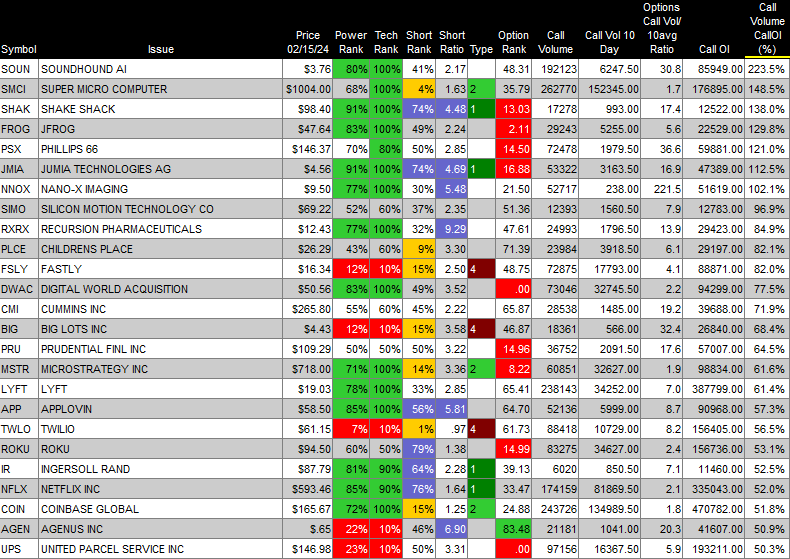The width and height of the screenshot is (790, 559).
Task: Click the Short Ratio column header
Action: [x=451, y=42]
